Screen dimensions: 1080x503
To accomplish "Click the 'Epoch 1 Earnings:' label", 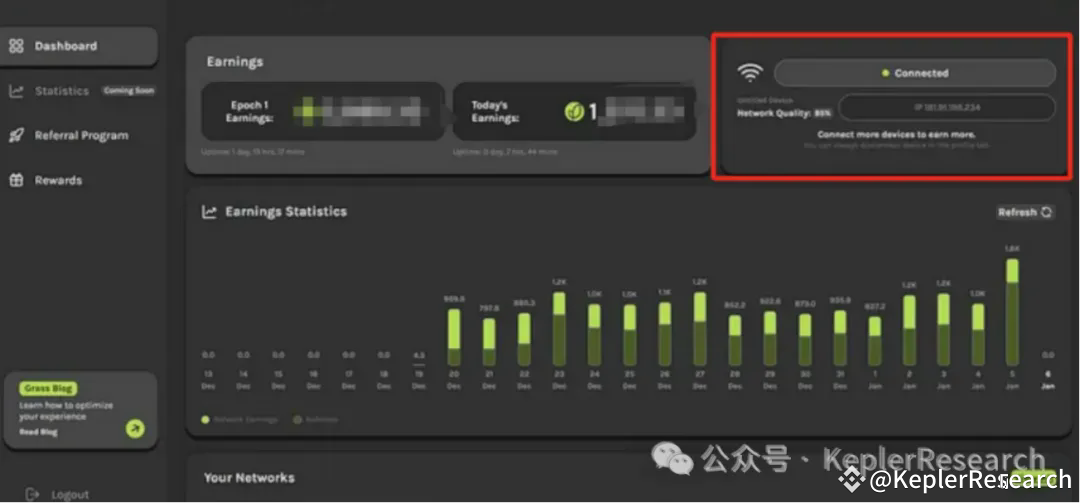I will pos(250,112).
